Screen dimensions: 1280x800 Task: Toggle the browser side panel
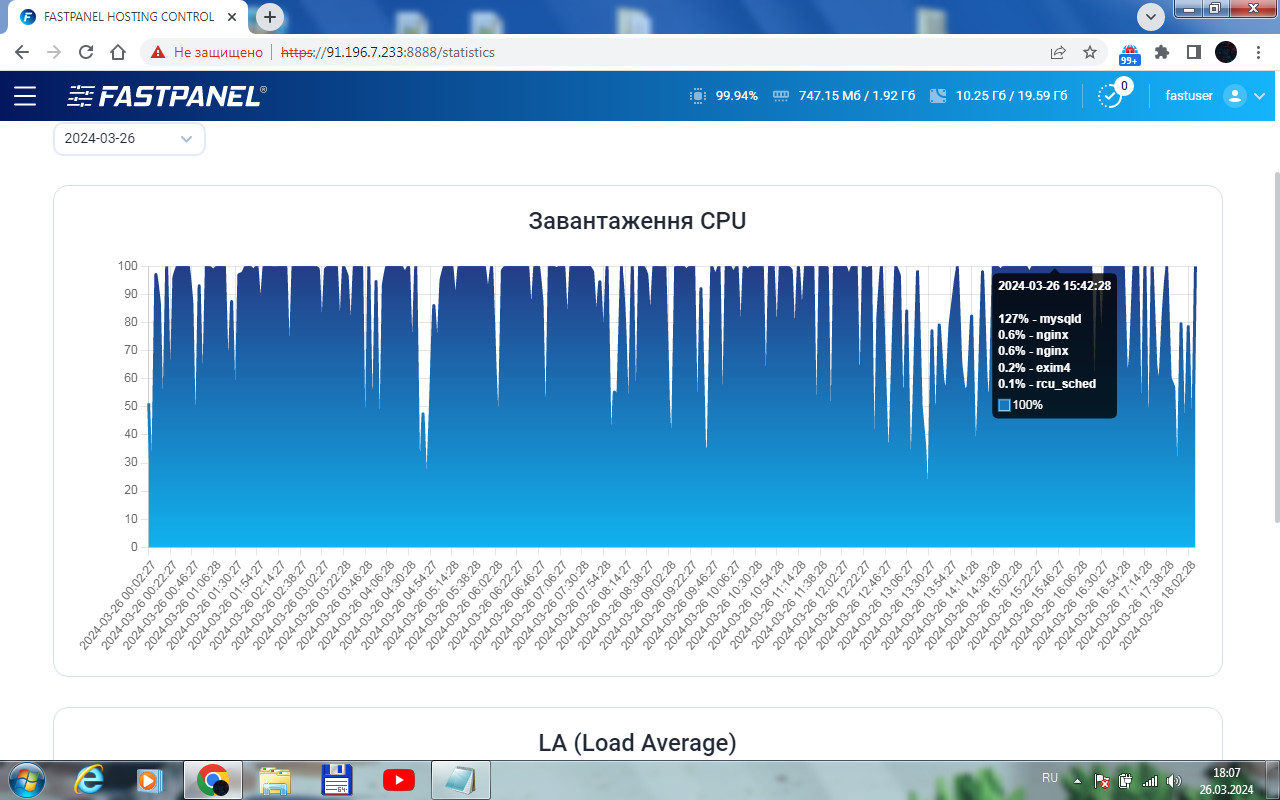coord(1194,52)
